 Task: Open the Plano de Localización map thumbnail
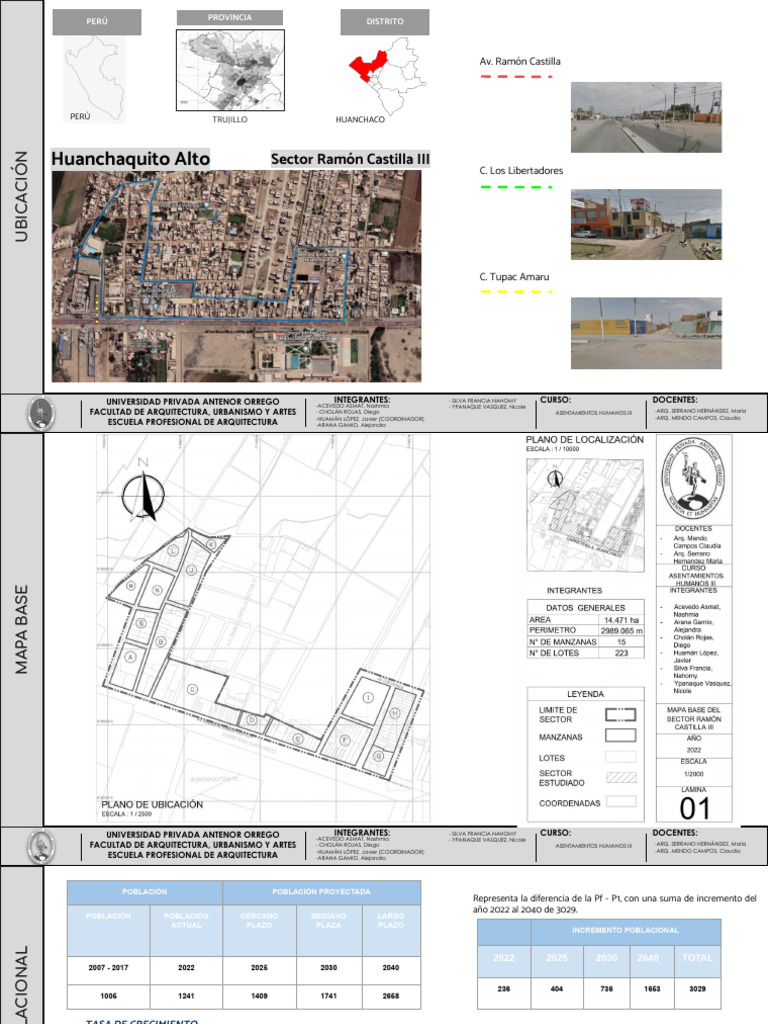(x=585, y=515)
